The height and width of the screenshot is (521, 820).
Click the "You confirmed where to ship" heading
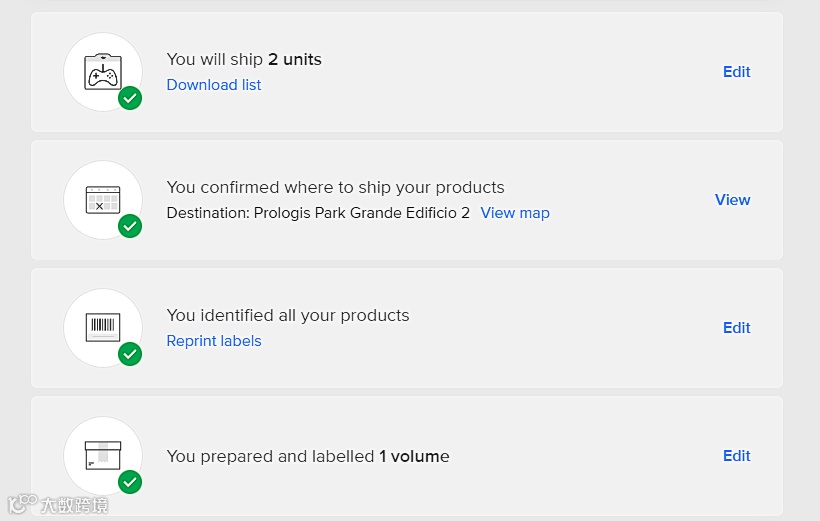(335, 188)
